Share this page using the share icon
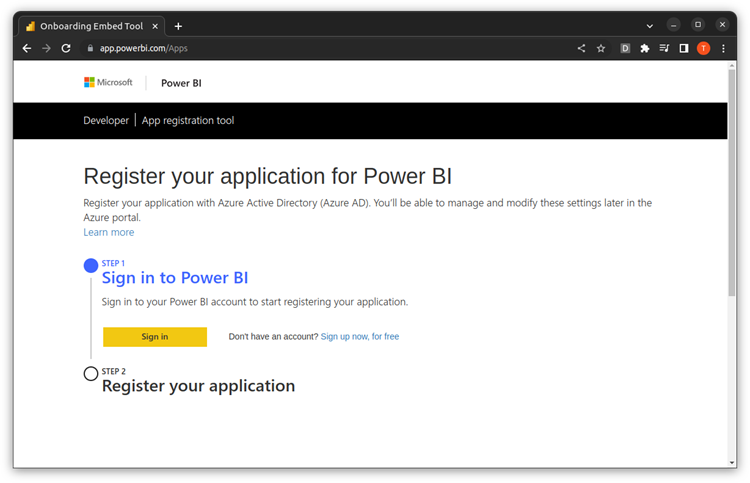The width and height of the screenshot is (750, 483). click(x=582, y=48)
